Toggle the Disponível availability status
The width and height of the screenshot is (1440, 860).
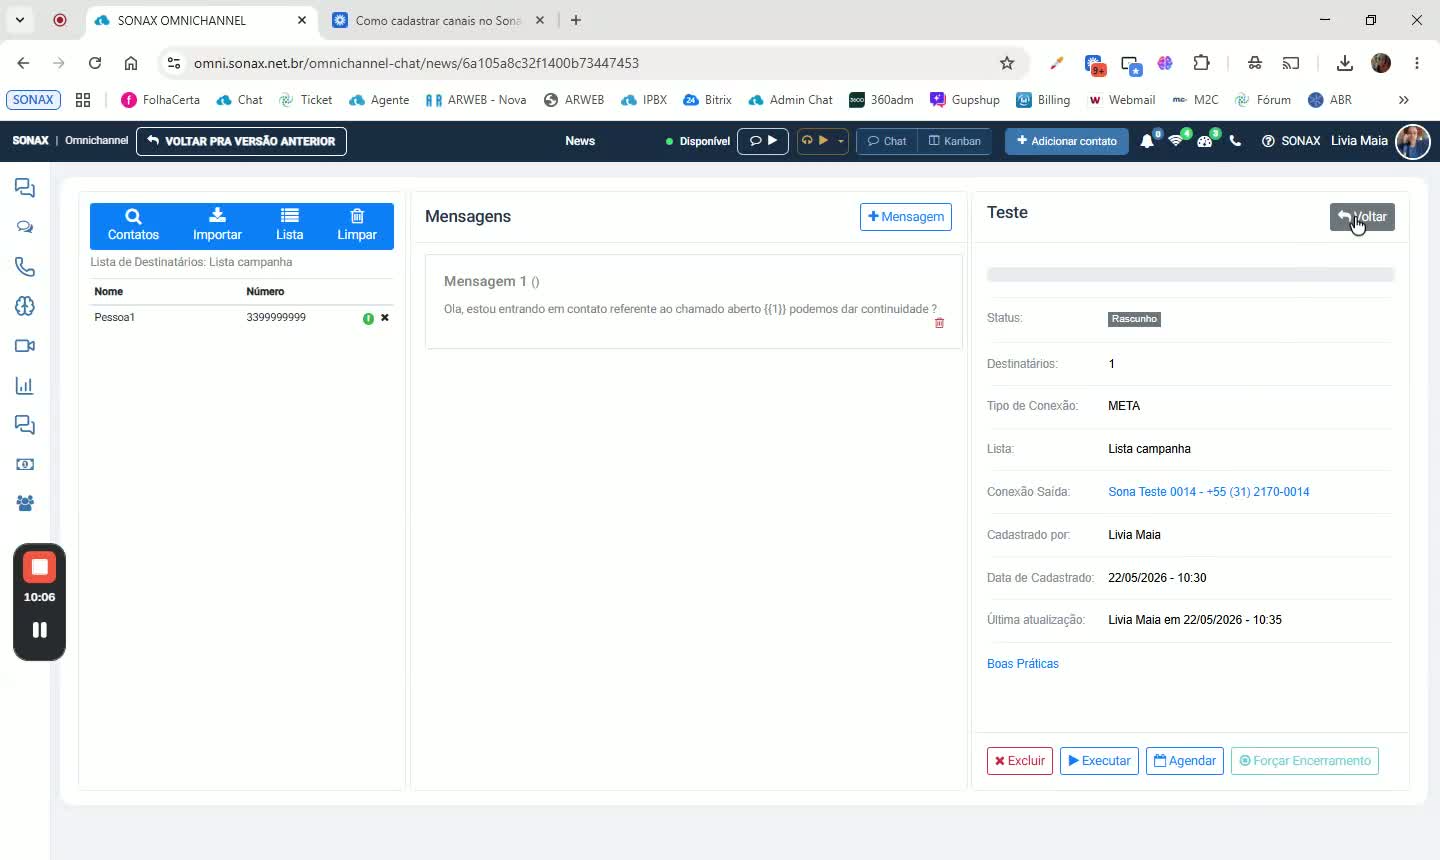(x=698, y=141)
